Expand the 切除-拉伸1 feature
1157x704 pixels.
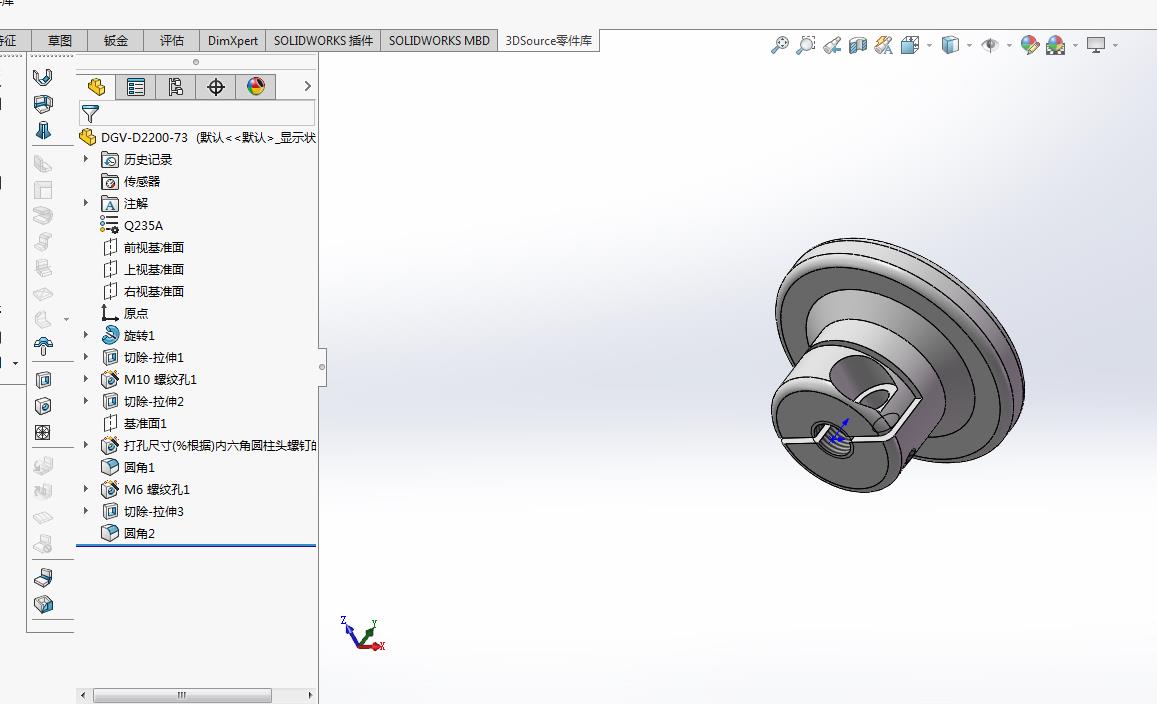click(x=86, y=357)
